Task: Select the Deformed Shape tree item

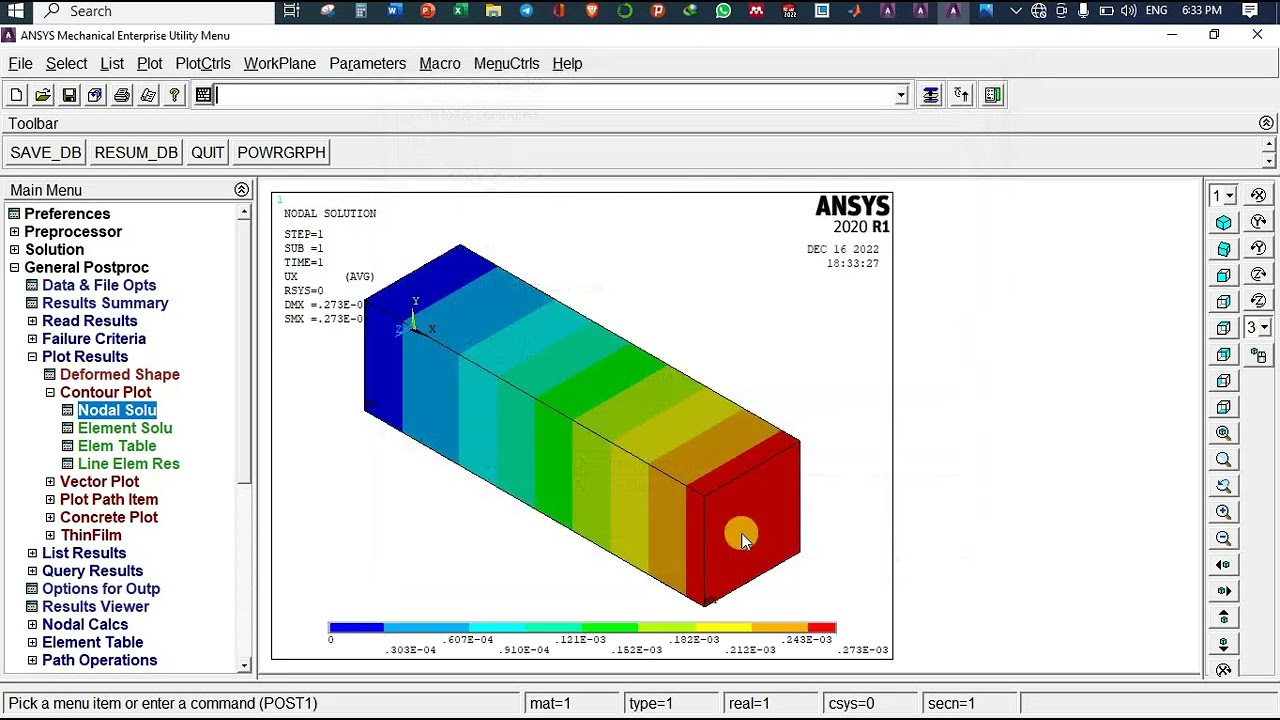Action: pyautogui.click(x=120, y=375)
